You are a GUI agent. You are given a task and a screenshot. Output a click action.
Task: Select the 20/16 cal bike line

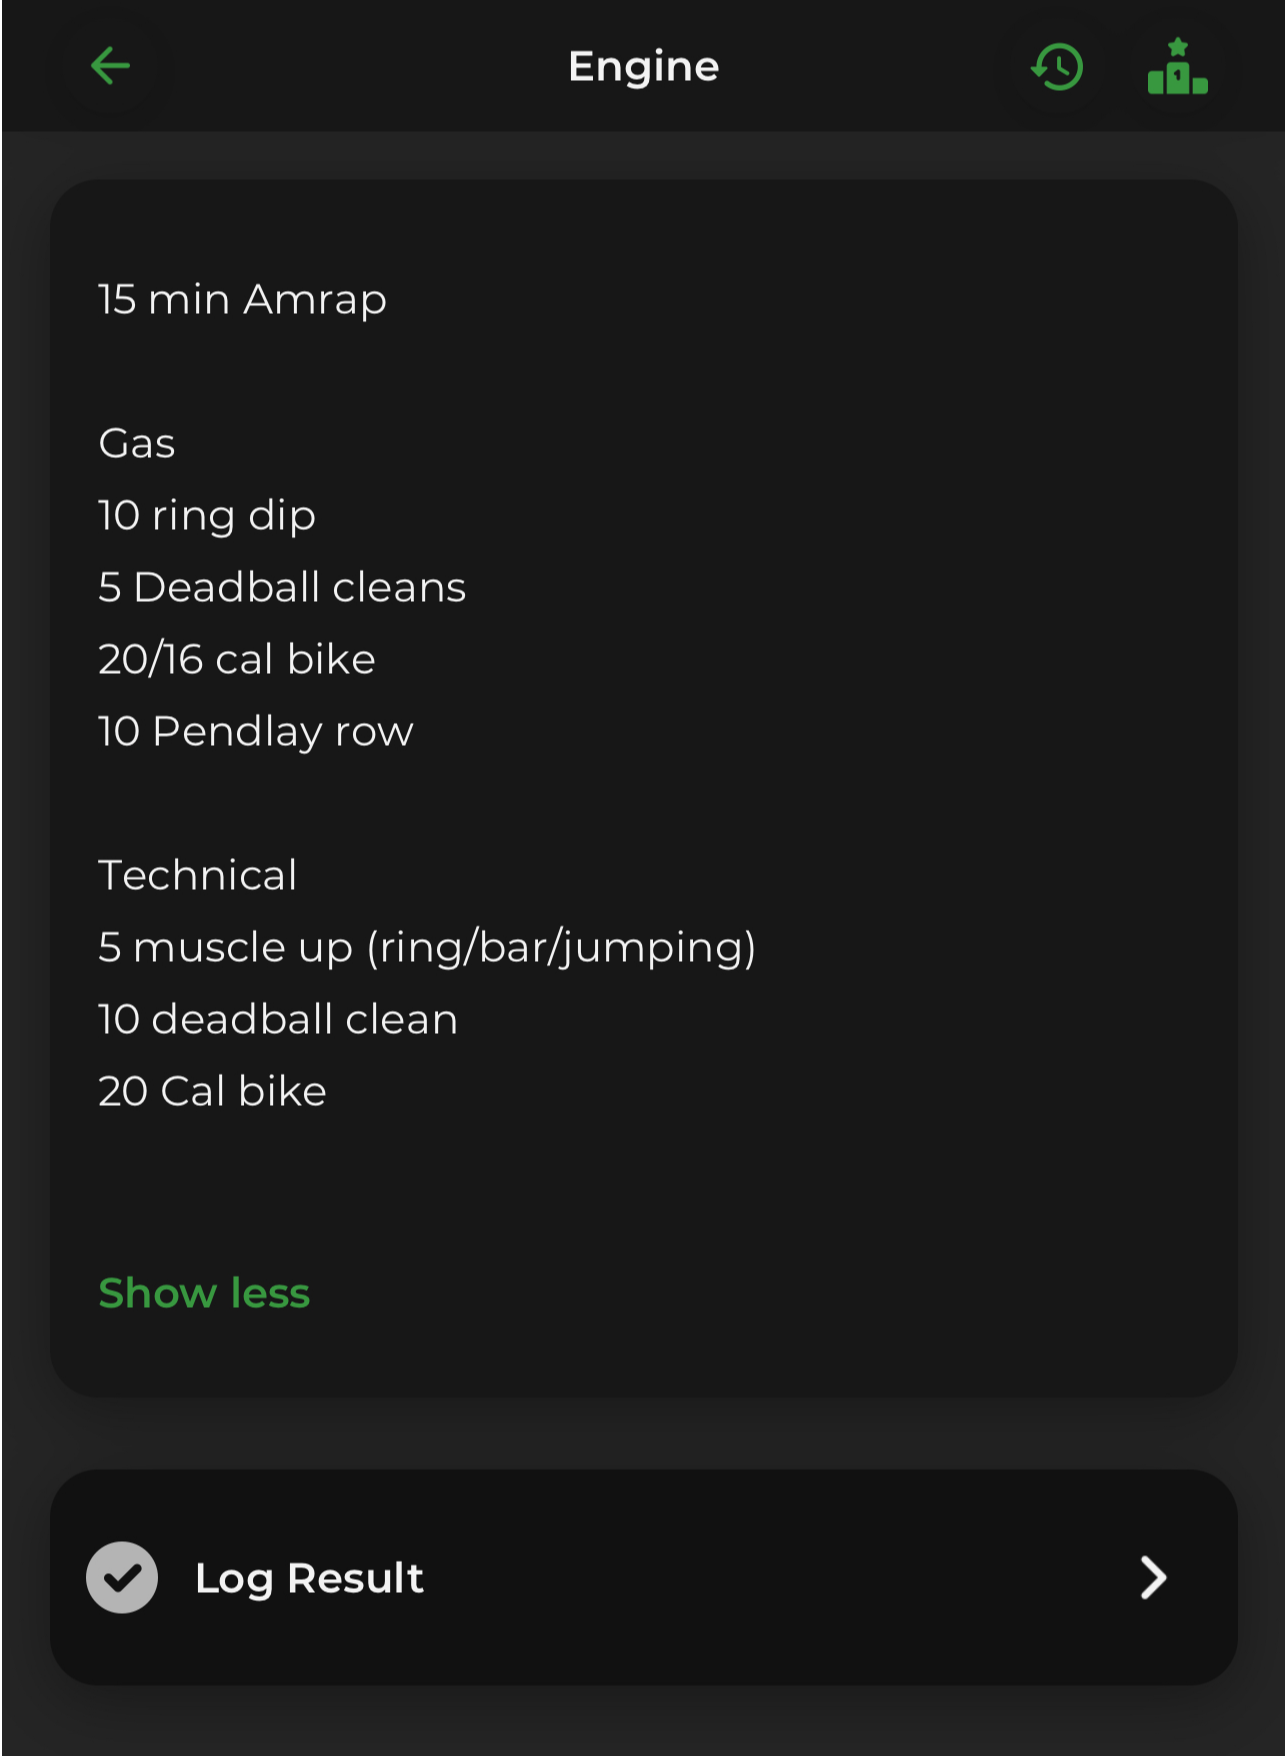click(237, 659)
